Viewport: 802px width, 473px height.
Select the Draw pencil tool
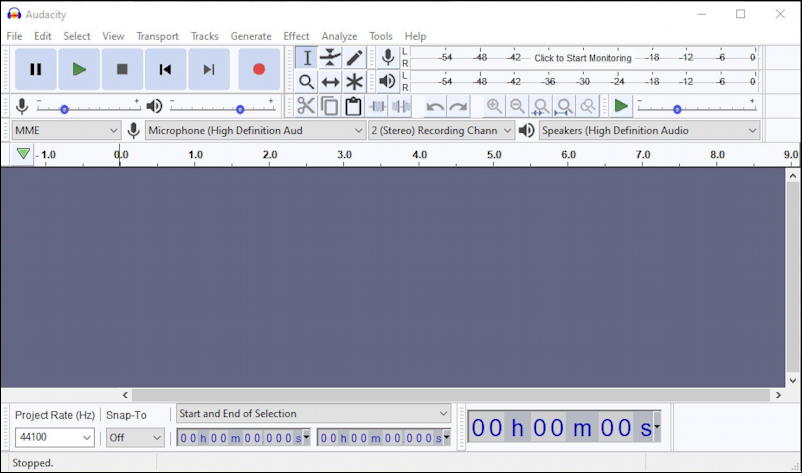(354, 57)
